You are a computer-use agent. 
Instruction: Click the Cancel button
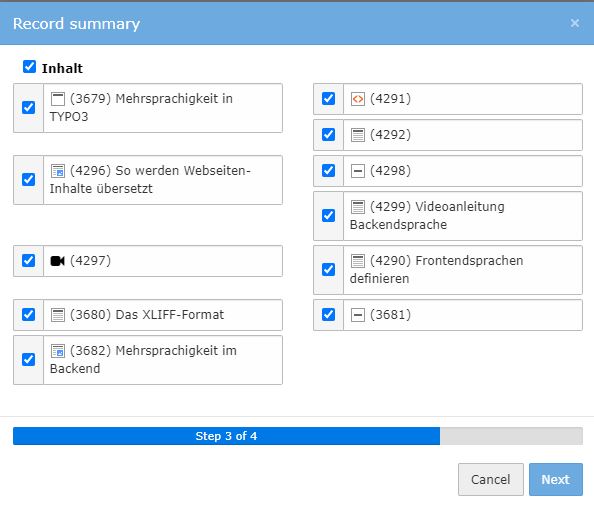pyautogui.click(x=491, y=479)
